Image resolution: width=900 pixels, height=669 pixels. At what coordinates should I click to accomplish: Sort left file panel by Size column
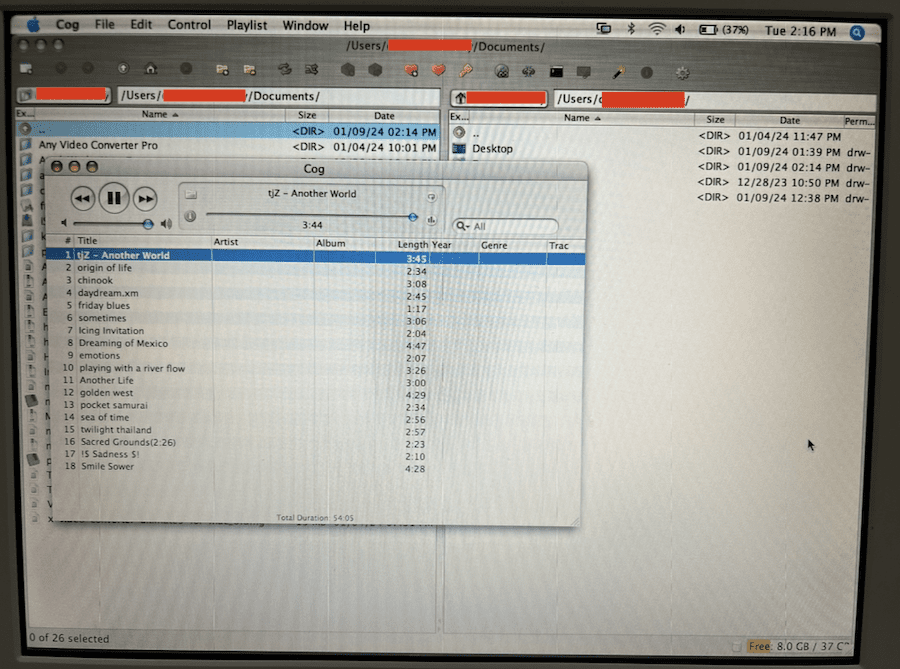coord(307,115)
